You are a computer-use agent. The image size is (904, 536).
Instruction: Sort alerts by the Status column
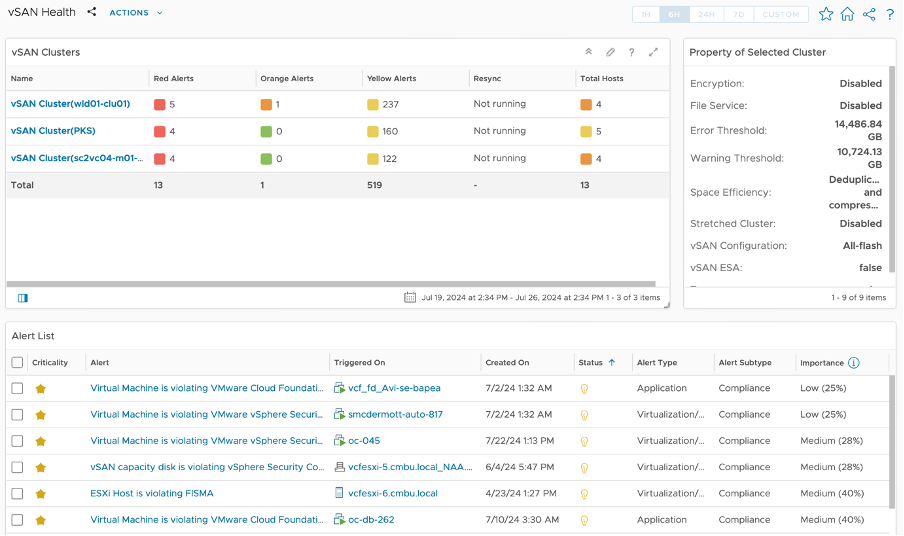click(590, 363)
